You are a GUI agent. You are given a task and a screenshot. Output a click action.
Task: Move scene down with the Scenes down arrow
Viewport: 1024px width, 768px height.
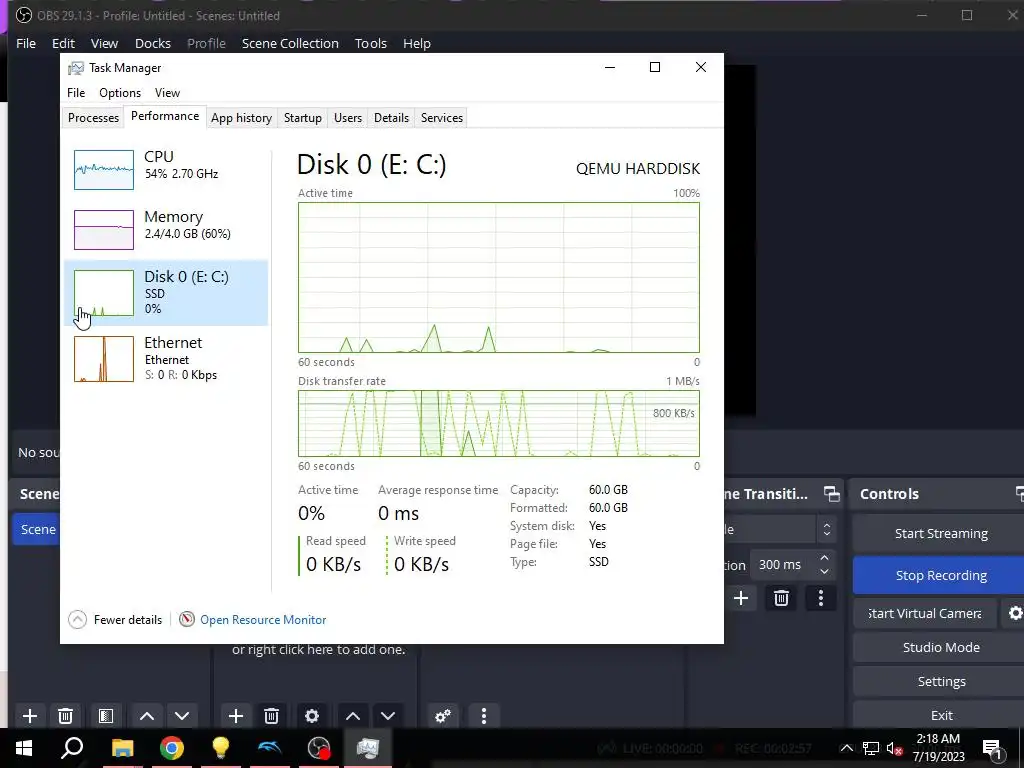click(x=182, y=716)
